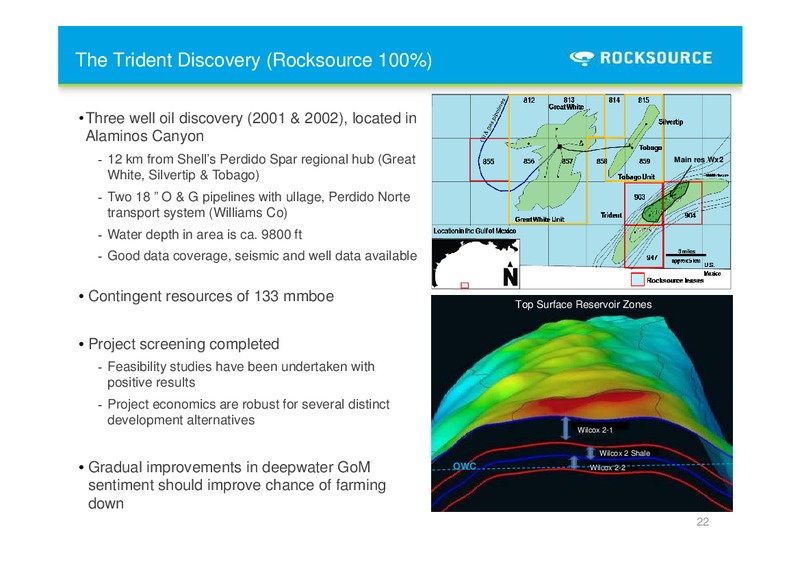Select the 'Three well oil discovery' bullet
The width and height of the screenshot is (800, 566).
click(x=247, y=127)
